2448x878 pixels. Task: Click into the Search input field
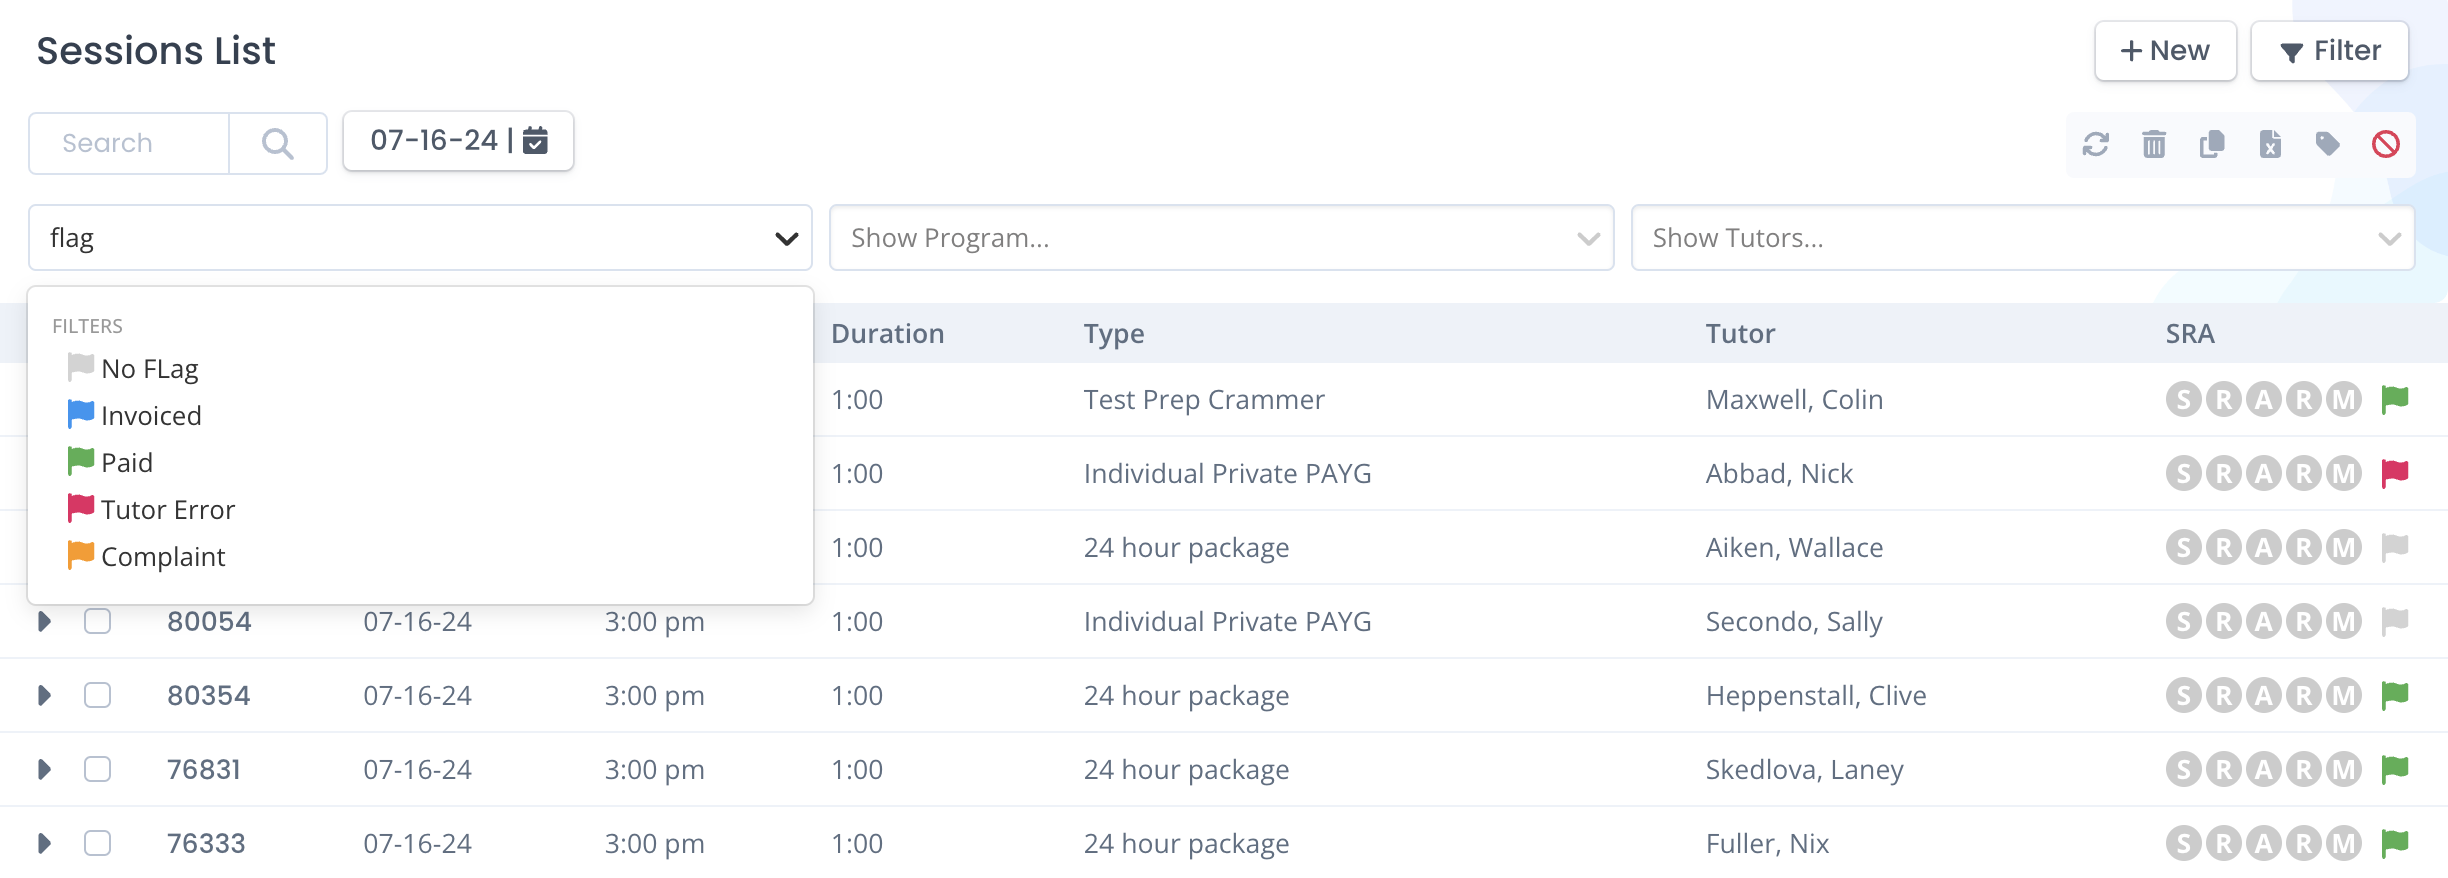(130, 143)
